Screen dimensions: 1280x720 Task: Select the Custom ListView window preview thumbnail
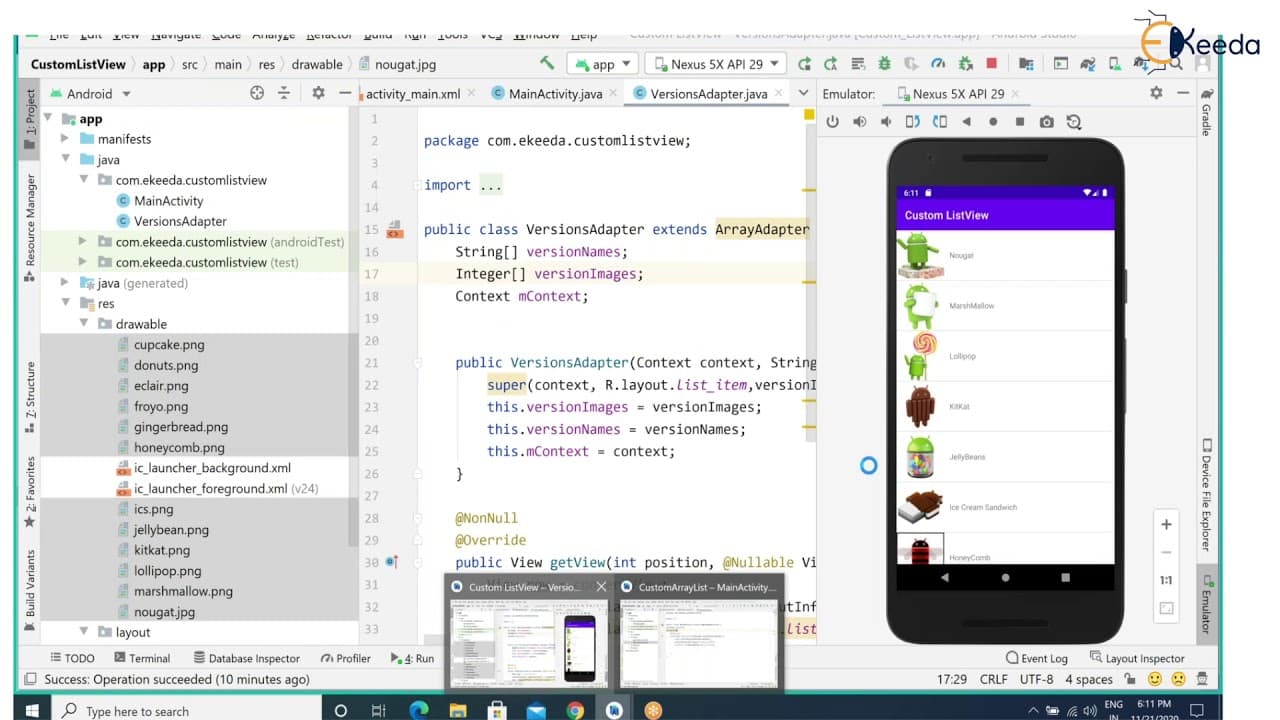point(529,632)
